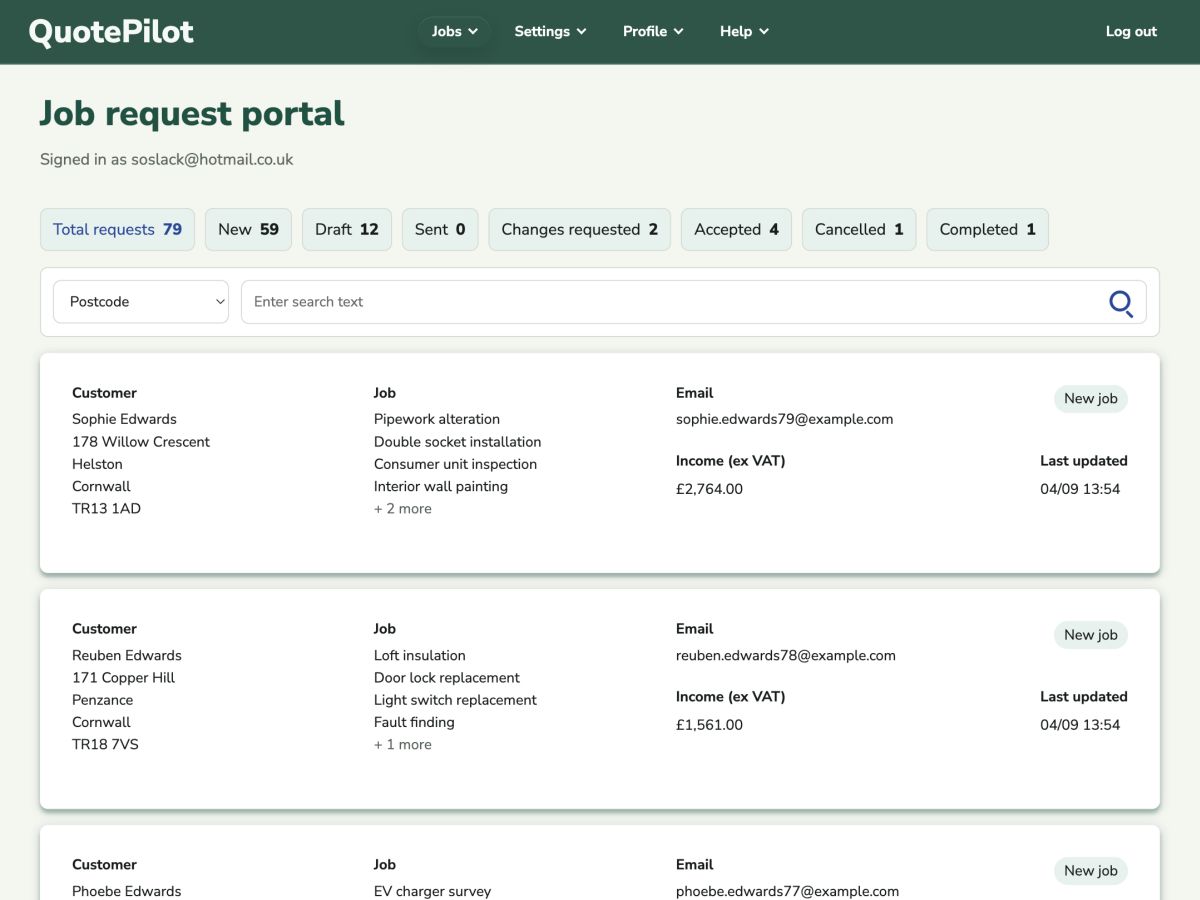Click income value £1,561.00
Viewport: 1200px width, 900px height.
(x=710, y=725)
